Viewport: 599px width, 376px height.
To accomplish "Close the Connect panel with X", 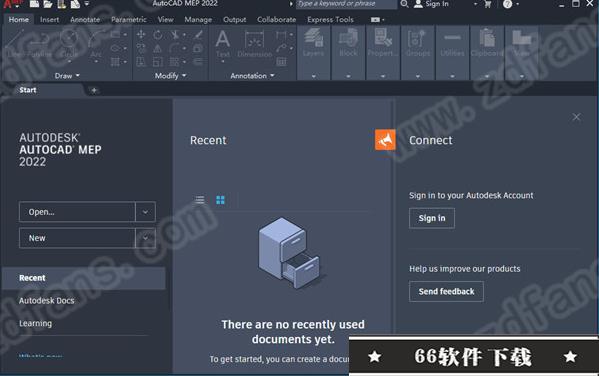I will (576, 117).
